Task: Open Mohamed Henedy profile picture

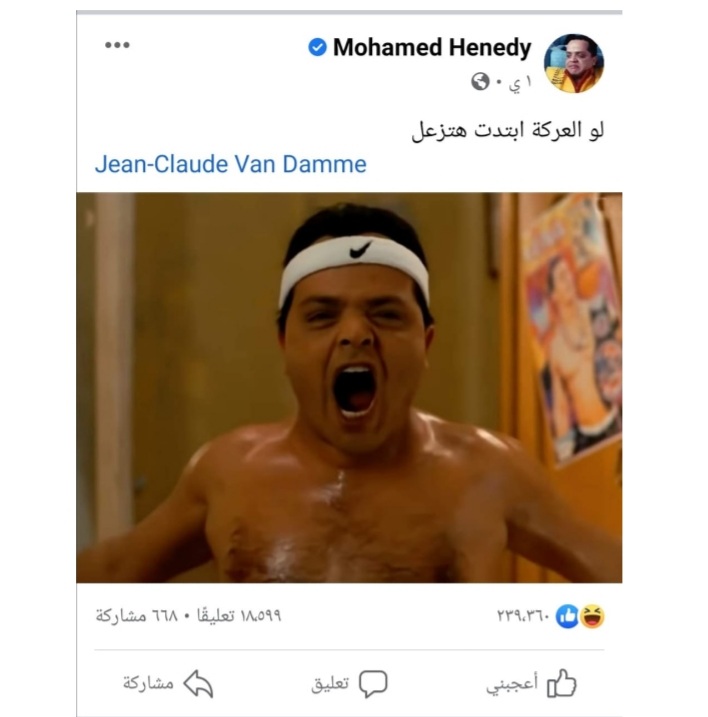Action: [574, 63]
